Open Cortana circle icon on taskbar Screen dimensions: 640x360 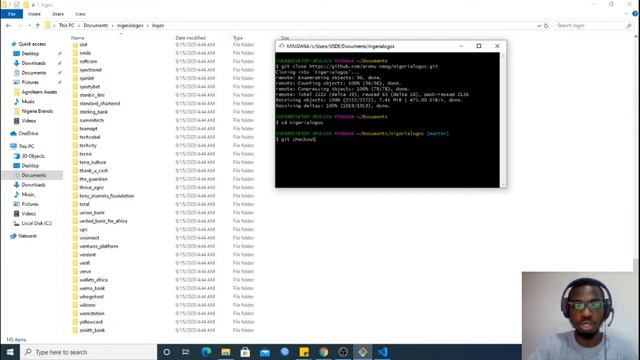(x=167, y=352)
